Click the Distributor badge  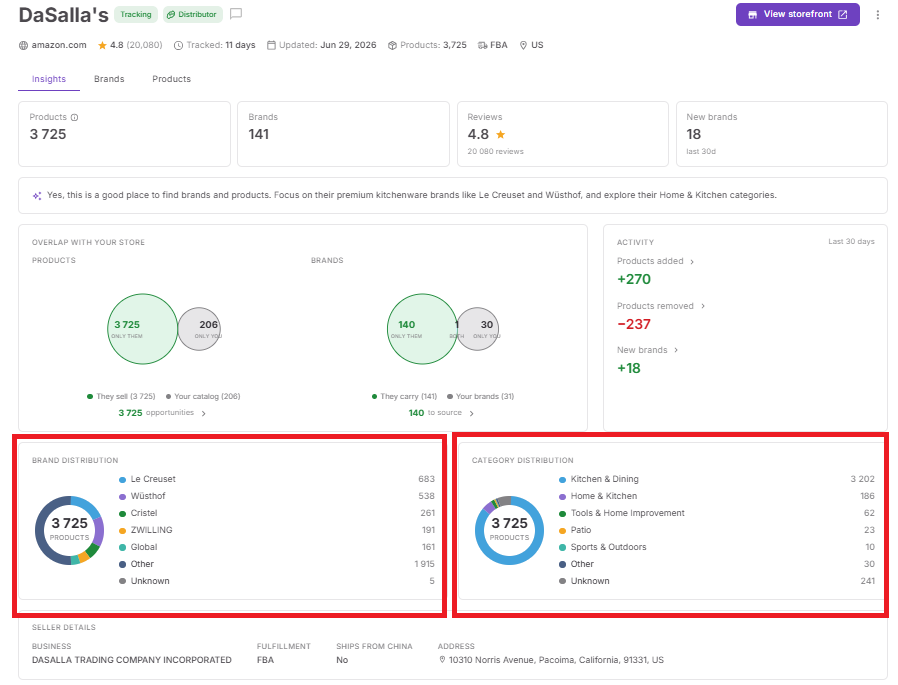(x=192, y=14)
